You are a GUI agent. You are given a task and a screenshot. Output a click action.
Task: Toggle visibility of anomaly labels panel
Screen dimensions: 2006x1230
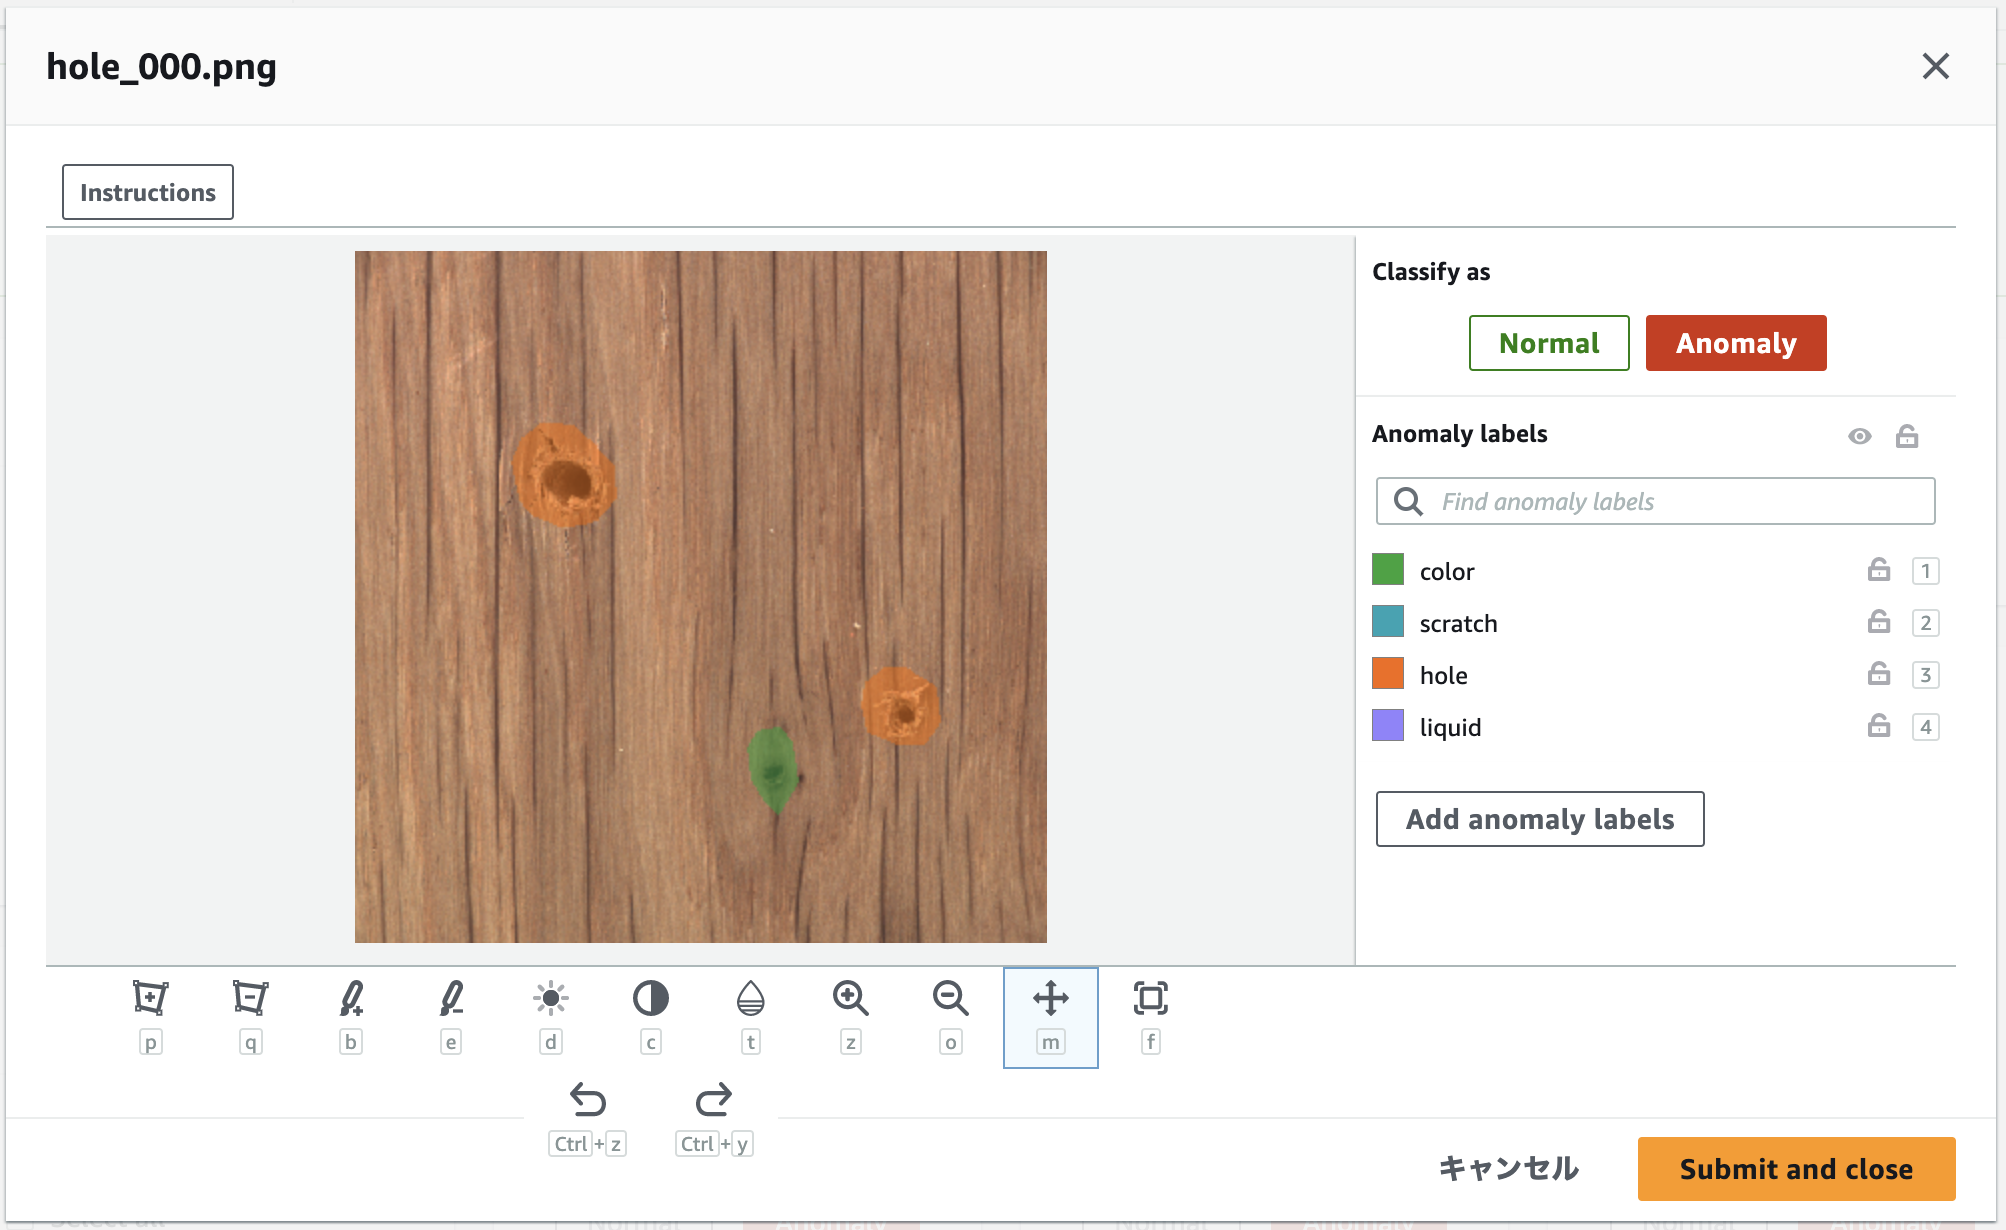point(1860,436)
